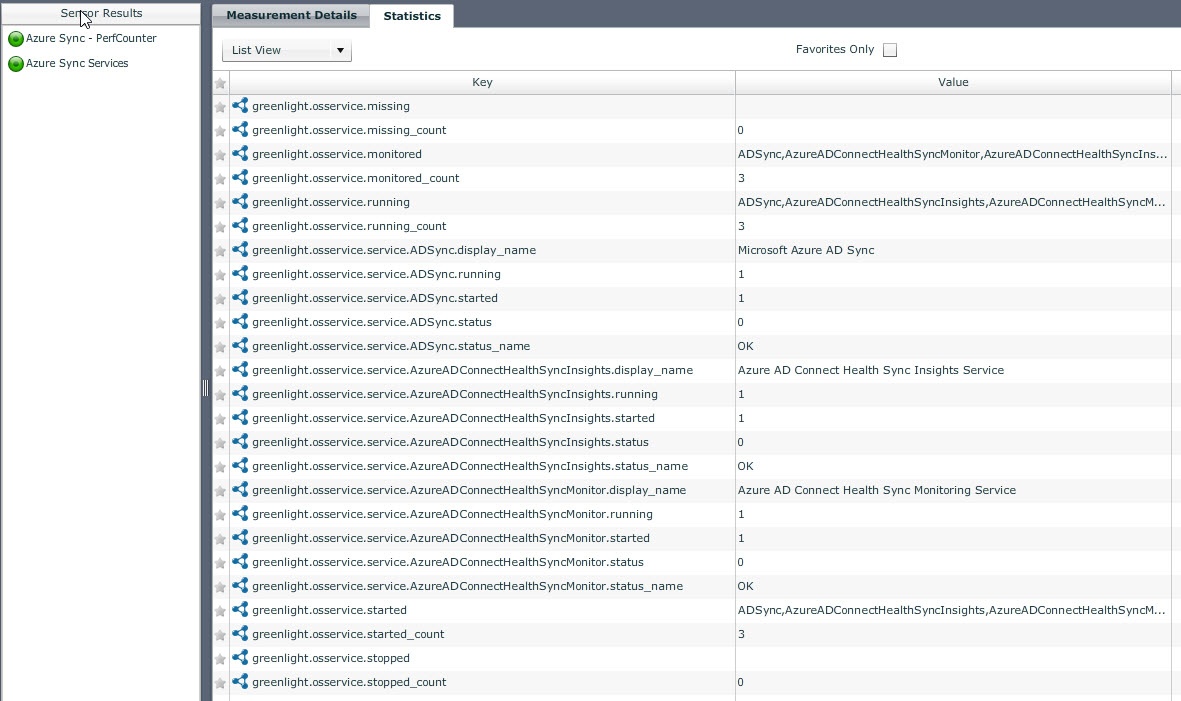Click node icon beside greenlight.osservice.stopped_count
This screenshot has height=701, width=1181.
pos(240,682)
